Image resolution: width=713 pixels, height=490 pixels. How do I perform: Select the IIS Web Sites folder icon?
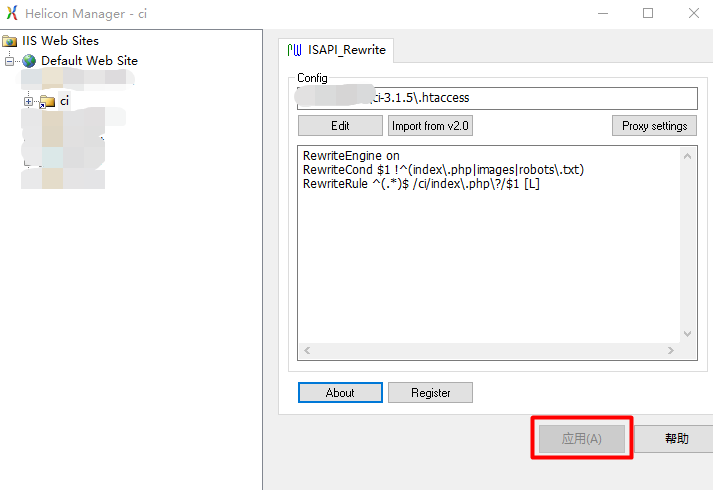coord(10,41)
